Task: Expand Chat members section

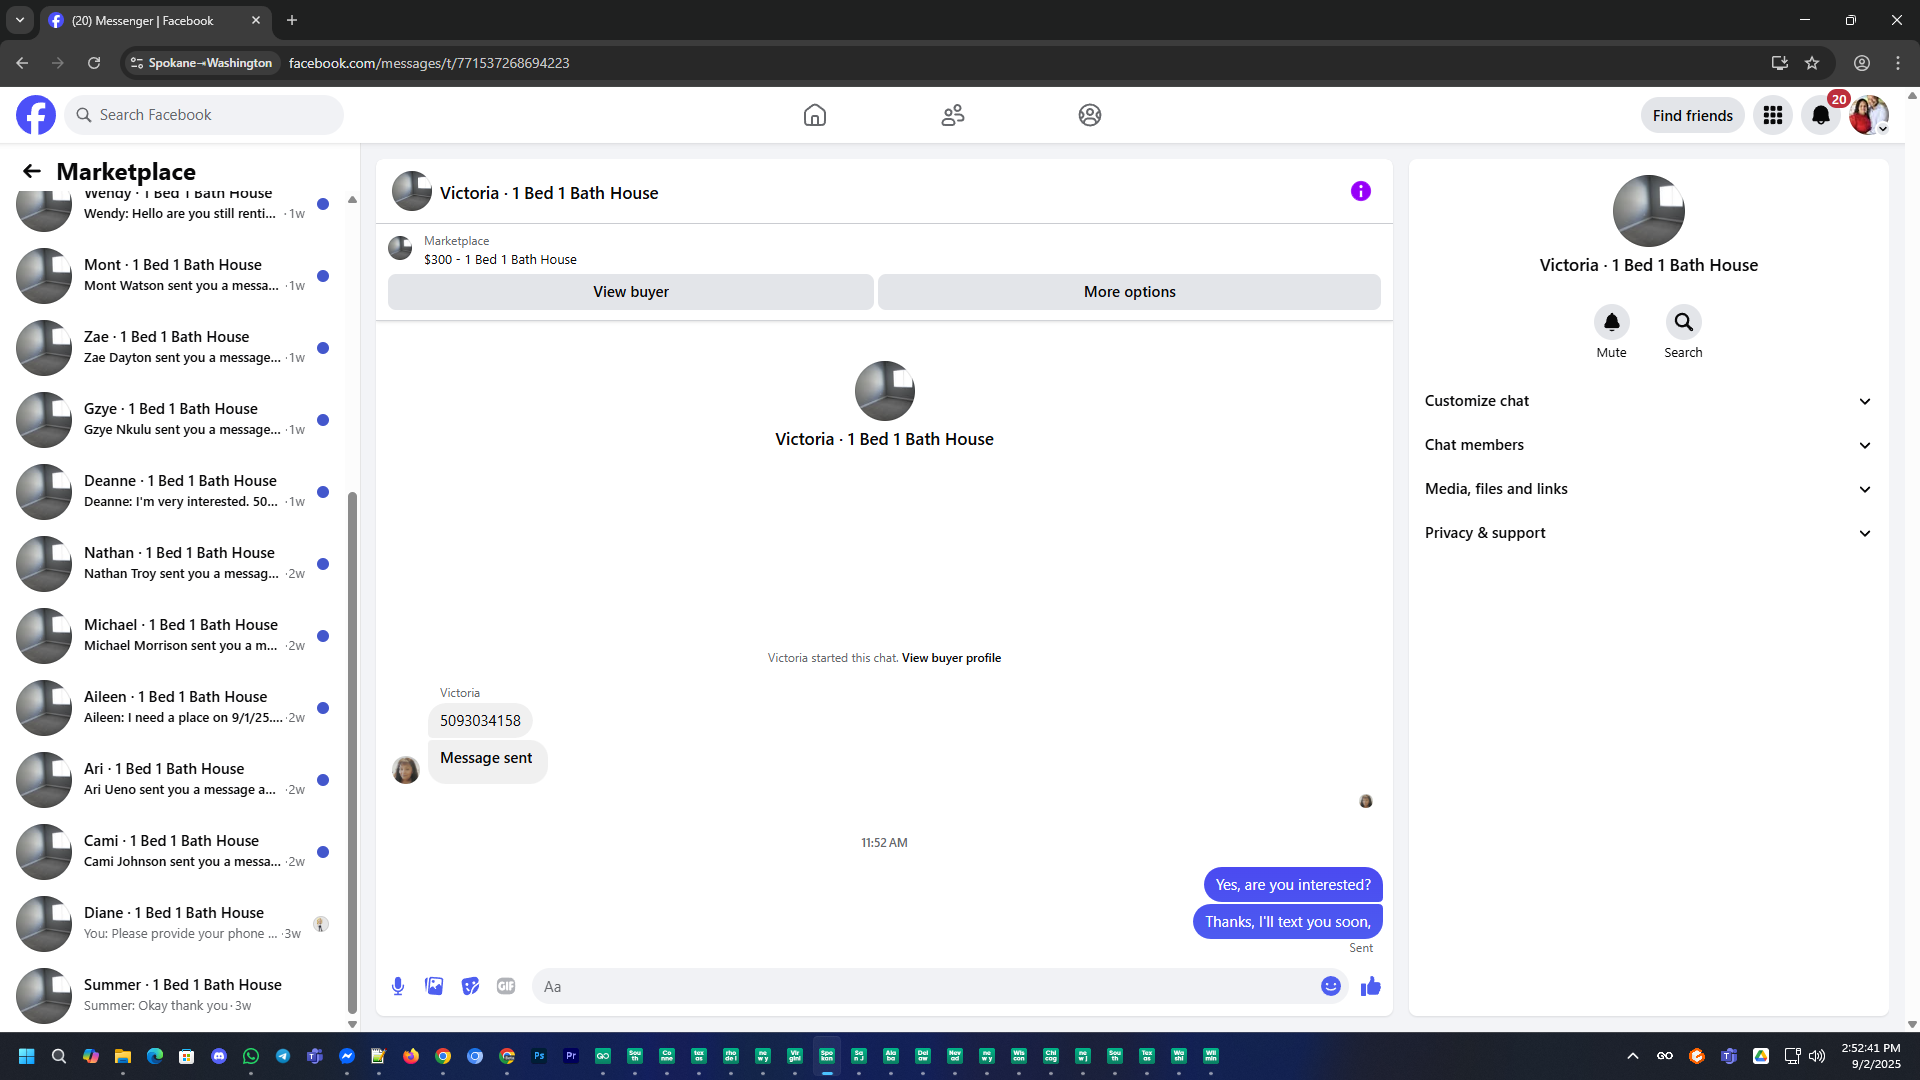Action: (1648, 445)
